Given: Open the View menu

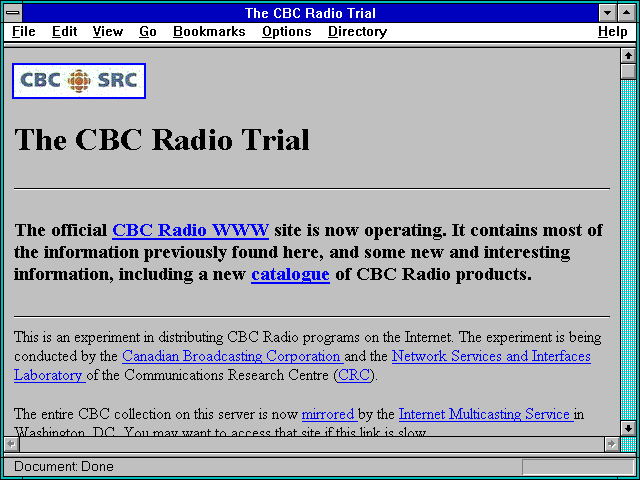Looking at the screenshot, I should coord(107,31).
